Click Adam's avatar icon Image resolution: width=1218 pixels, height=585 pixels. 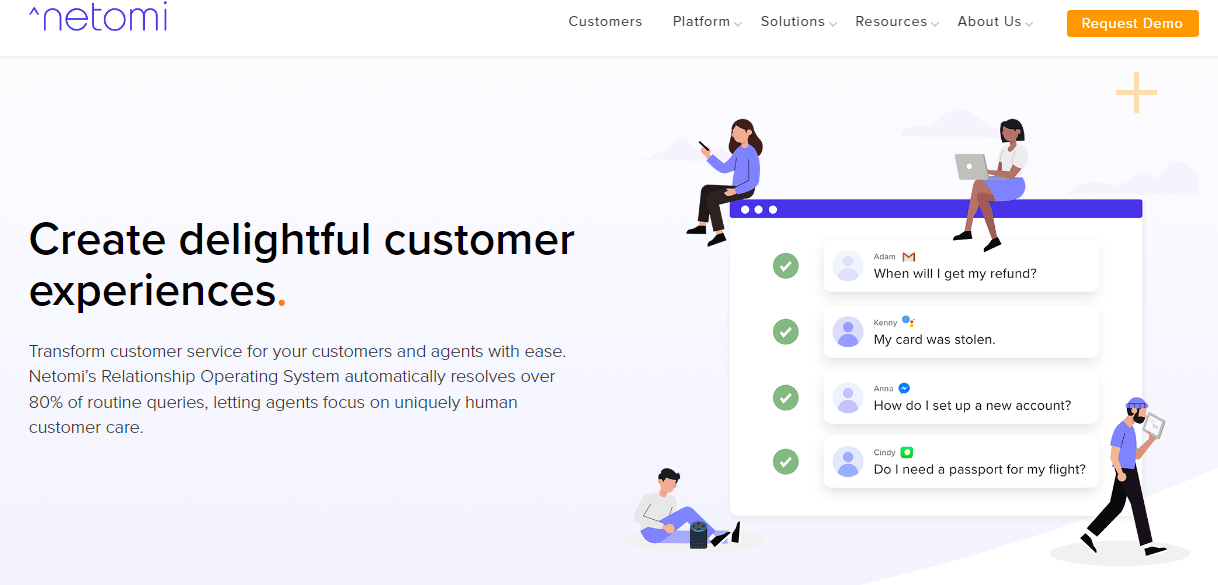[848, 266]
